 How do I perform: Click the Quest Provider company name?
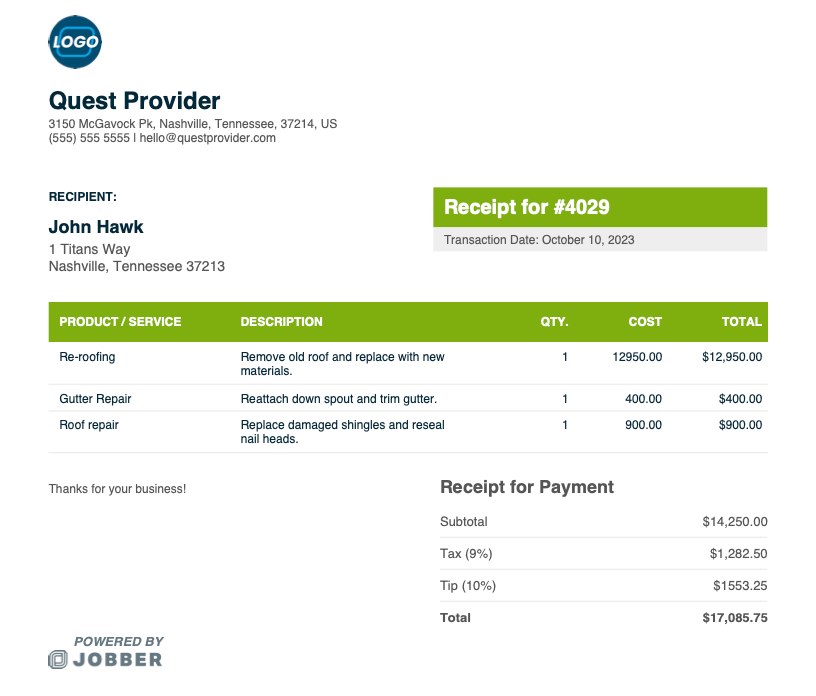point(134,101)
